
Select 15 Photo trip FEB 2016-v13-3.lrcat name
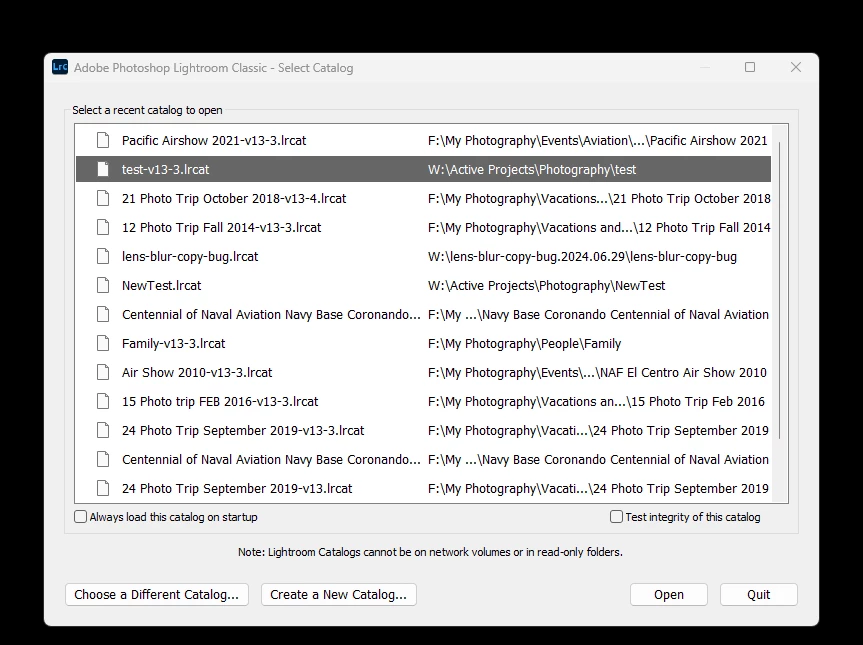click(x=220, y=402)
